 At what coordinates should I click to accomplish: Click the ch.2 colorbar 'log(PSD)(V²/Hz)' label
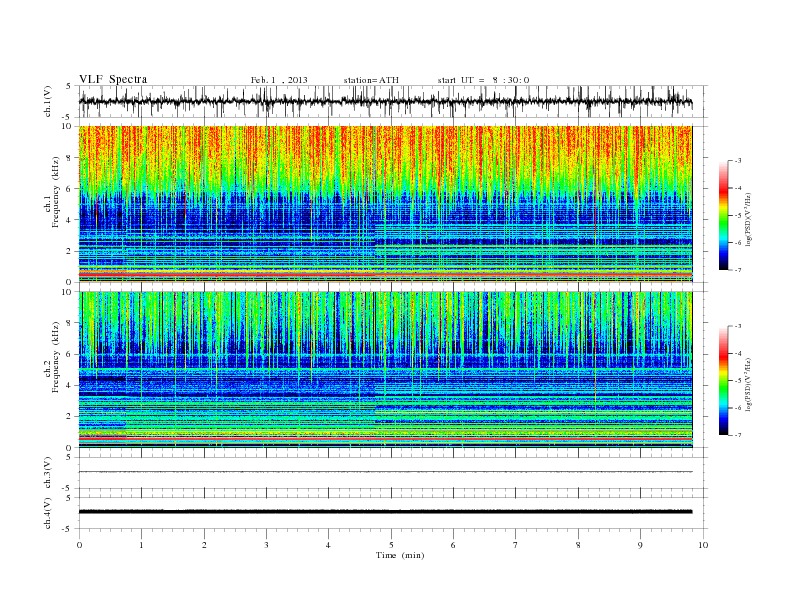pos(749,385)
